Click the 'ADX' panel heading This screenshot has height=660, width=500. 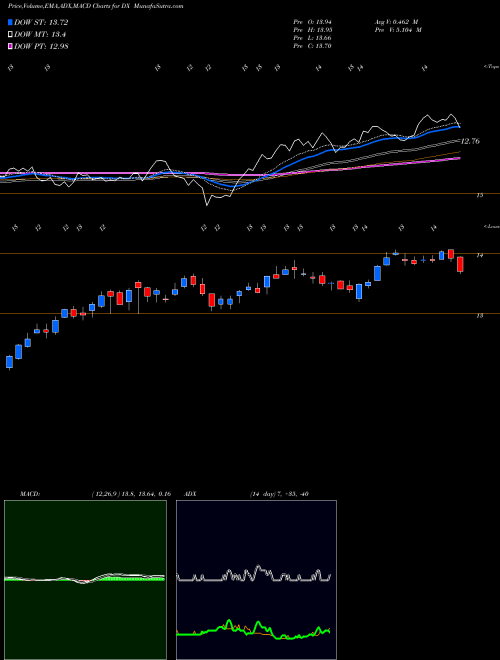pos(191,494)
